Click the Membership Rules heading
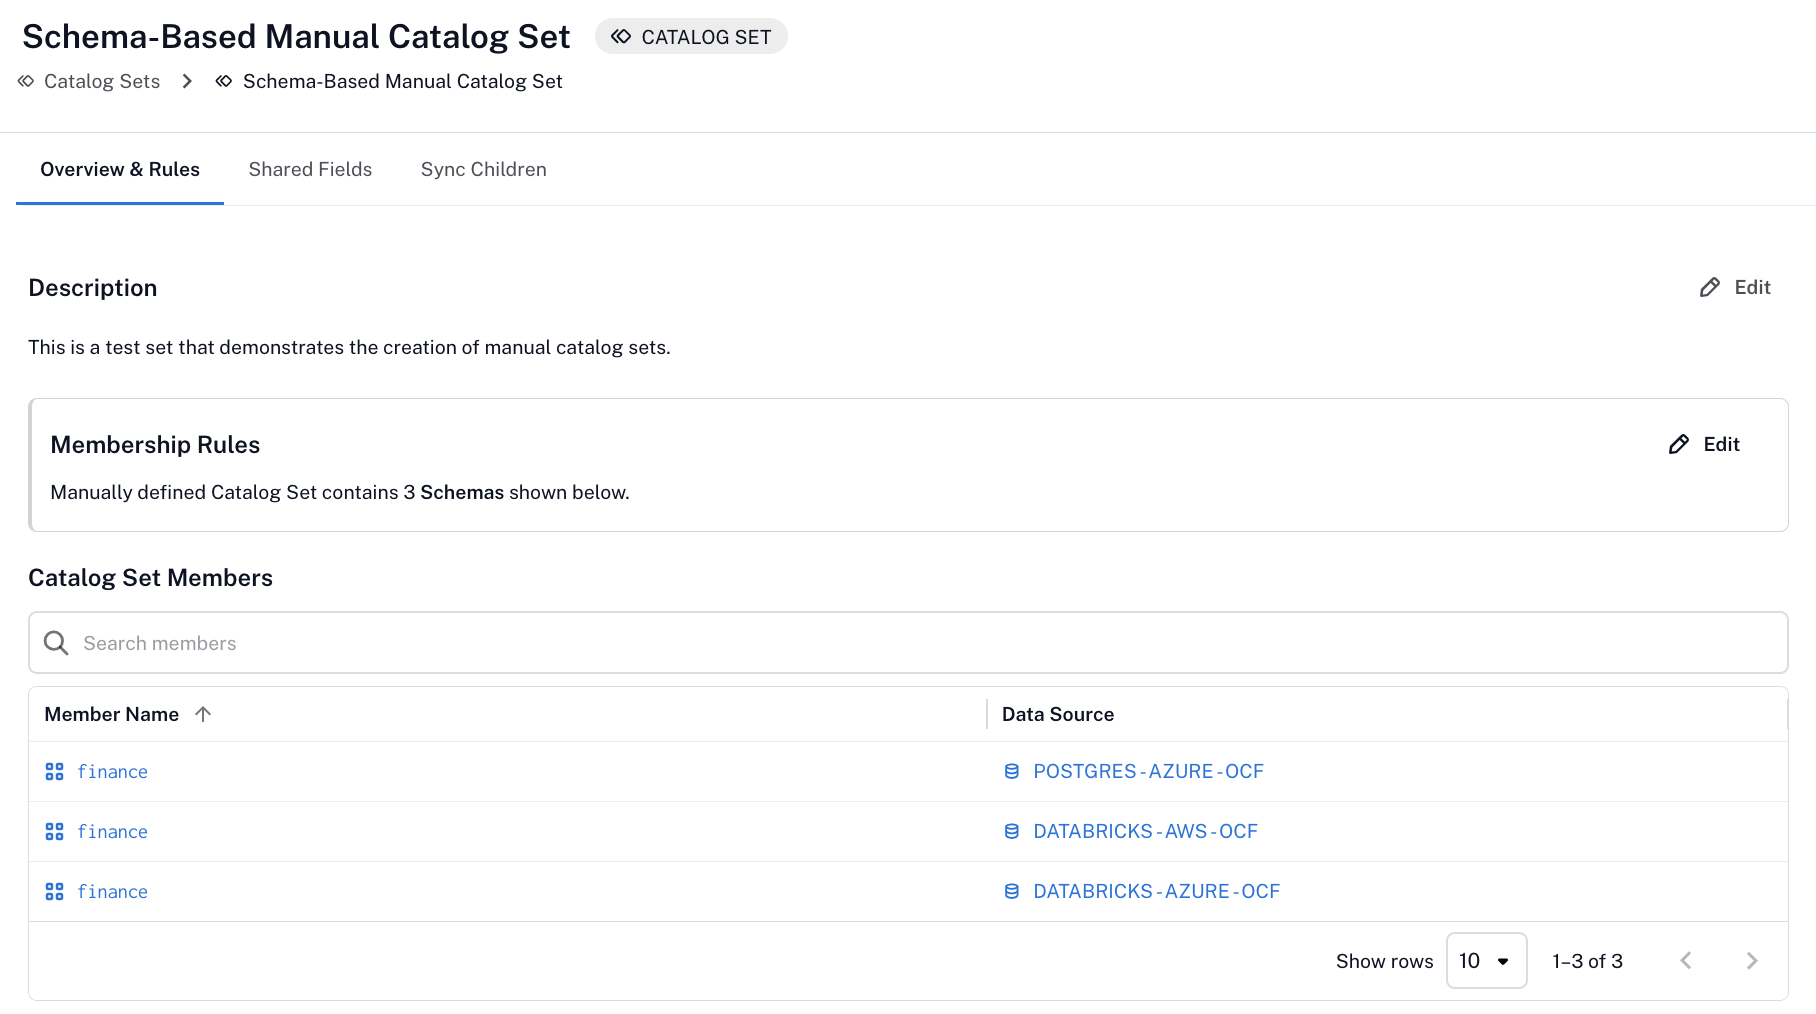Viewport: 1816px width, 1014px height. (155, 445)
